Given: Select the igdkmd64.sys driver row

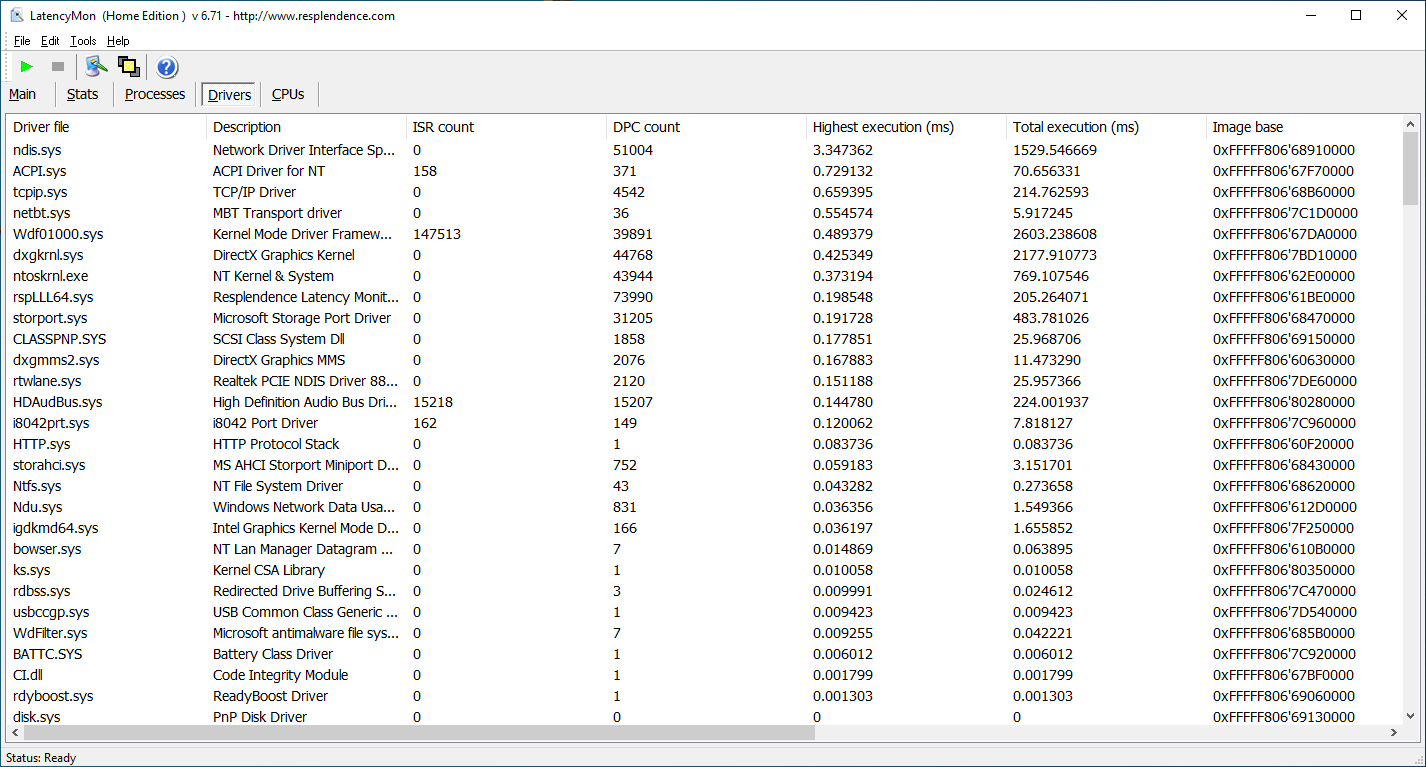Looking at the screenshot, I should (704, 528).
